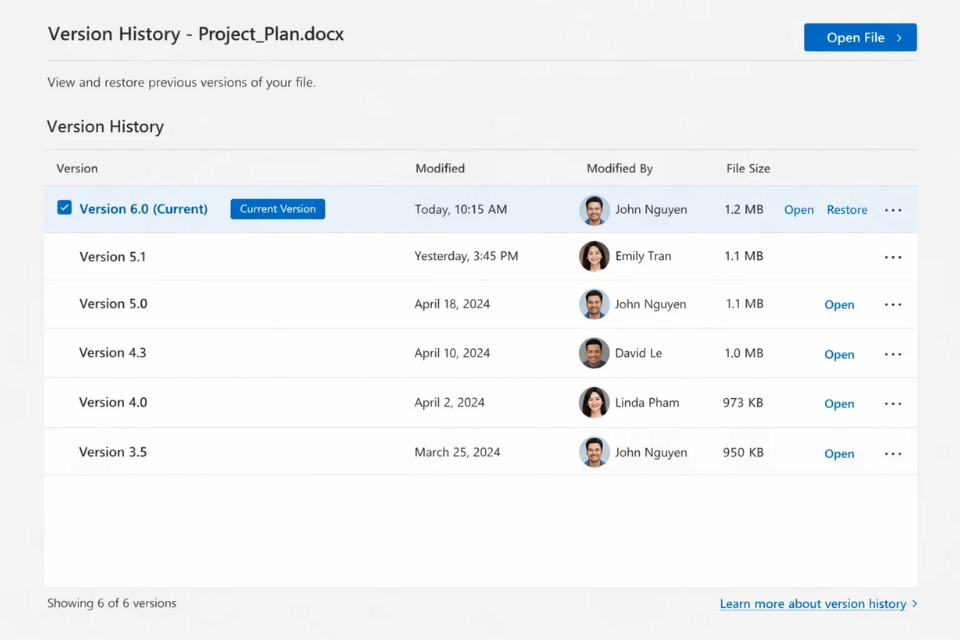
Task: Open Version 3.5
Action: pos(839,452)
